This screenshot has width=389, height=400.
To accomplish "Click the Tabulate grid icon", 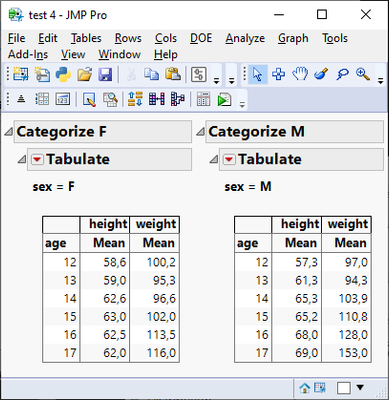I will pyautogui.click(x=203, y=99).
